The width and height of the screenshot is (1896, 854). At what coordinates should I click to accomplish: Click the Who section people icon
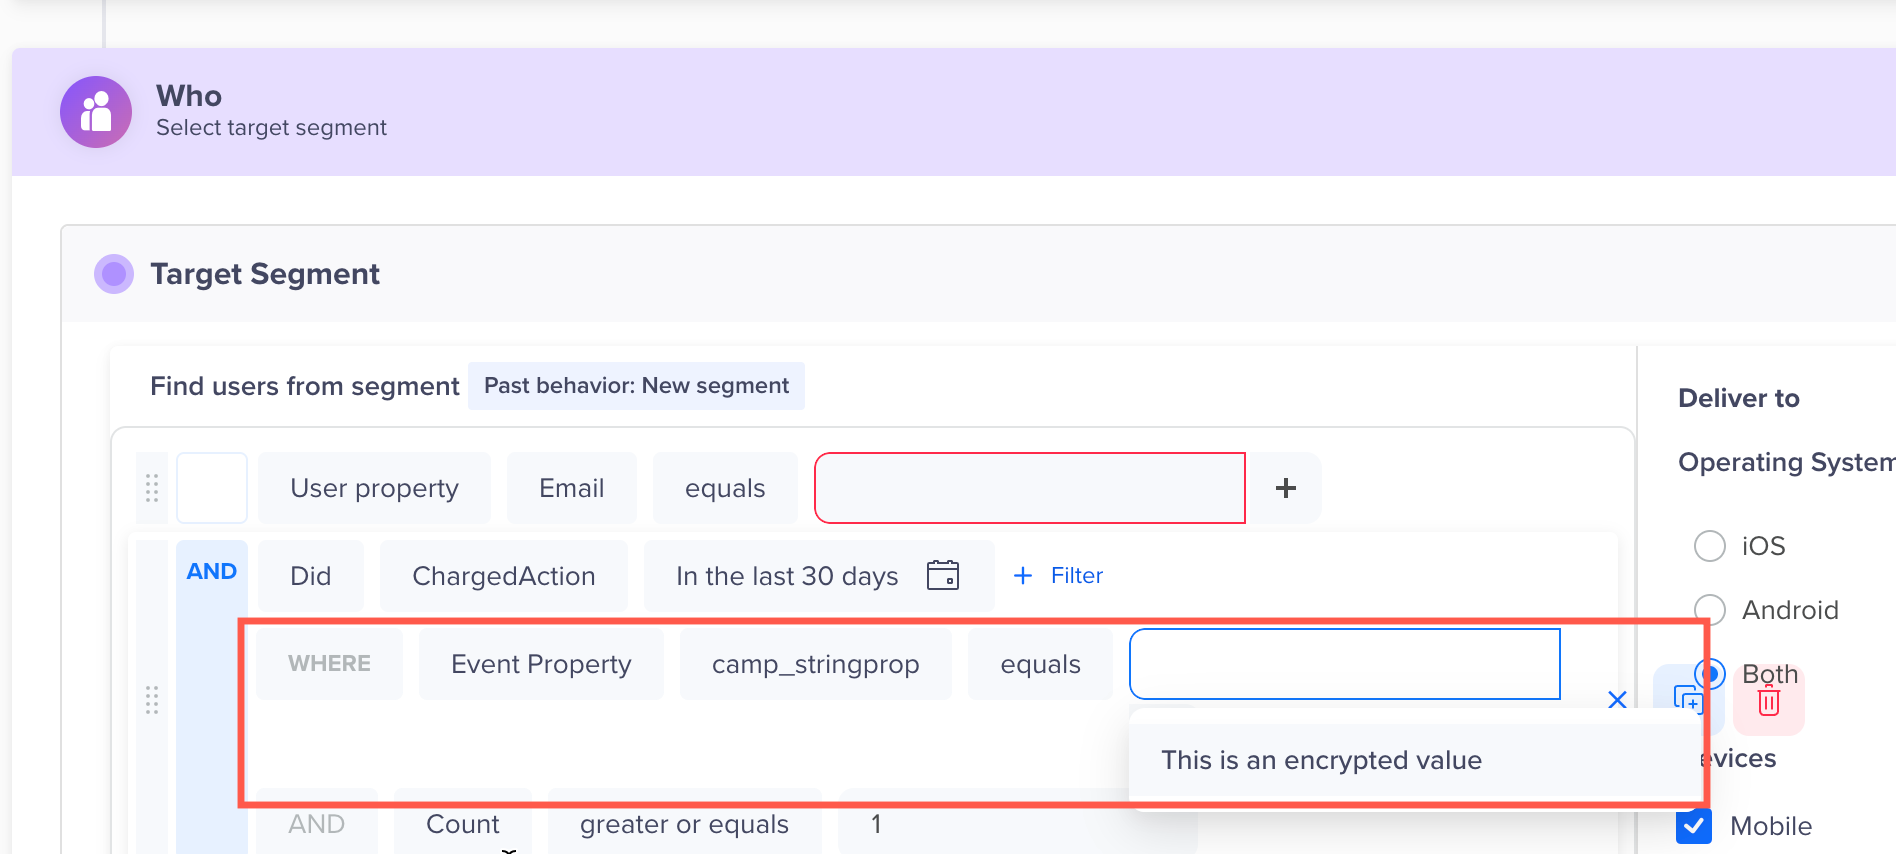pyautogui.click(x=95, y=111)
